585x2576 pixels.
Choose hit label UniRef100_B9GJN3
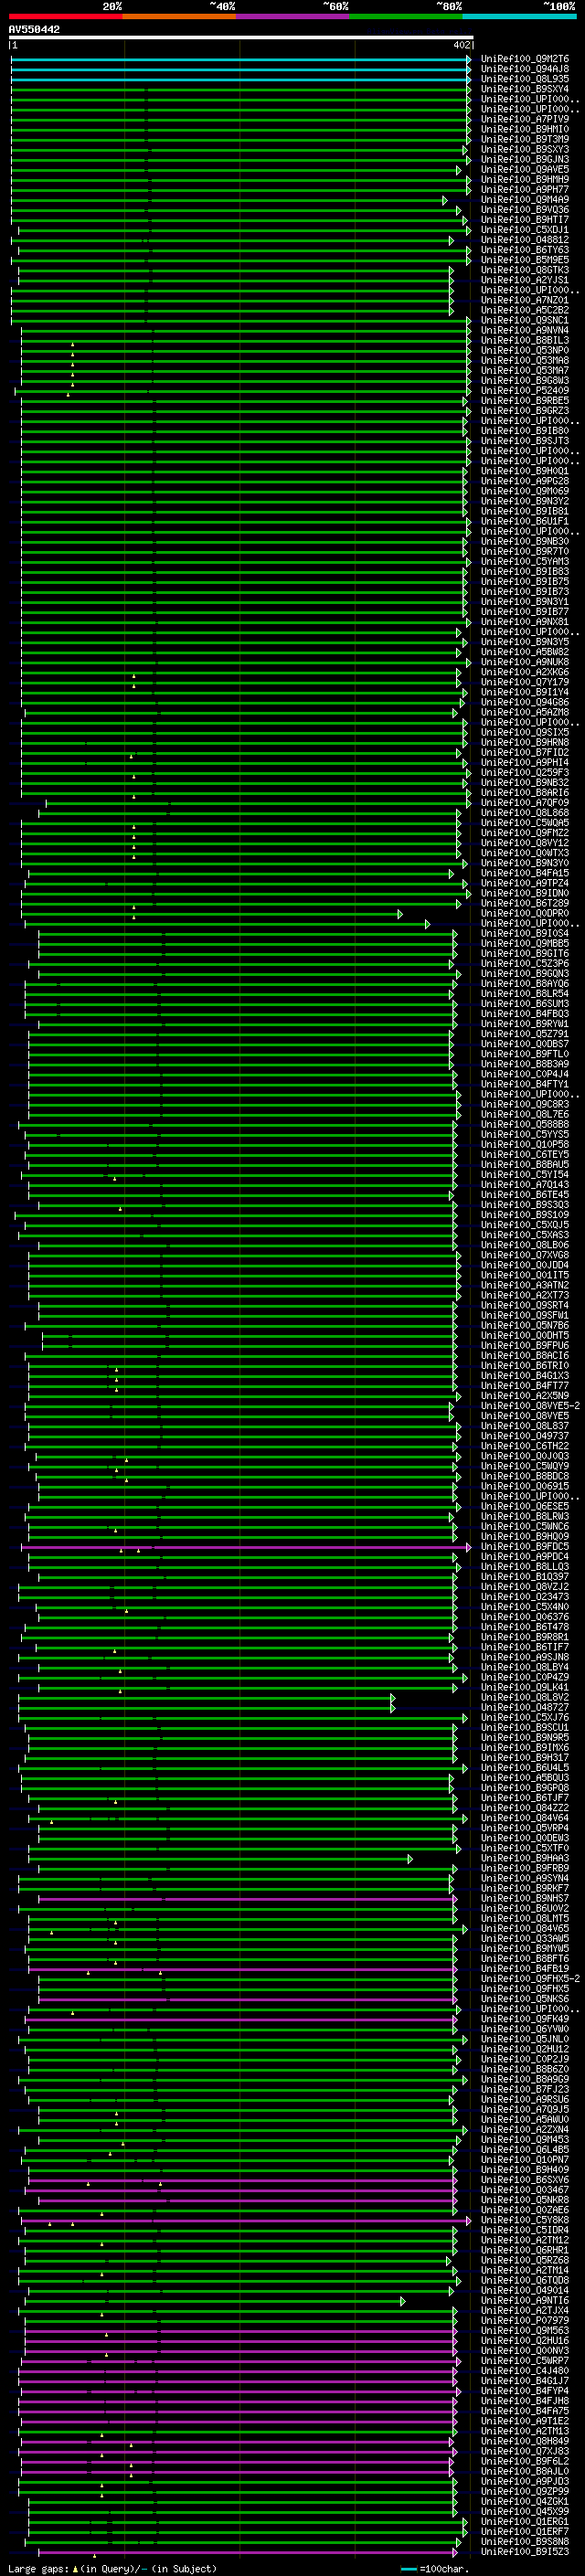click(525, 159)
